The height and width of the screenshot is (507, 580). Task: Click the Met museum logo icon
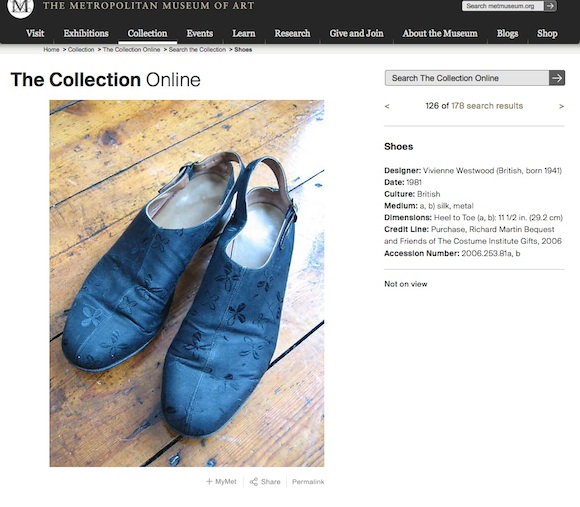[x=20, y=7]
